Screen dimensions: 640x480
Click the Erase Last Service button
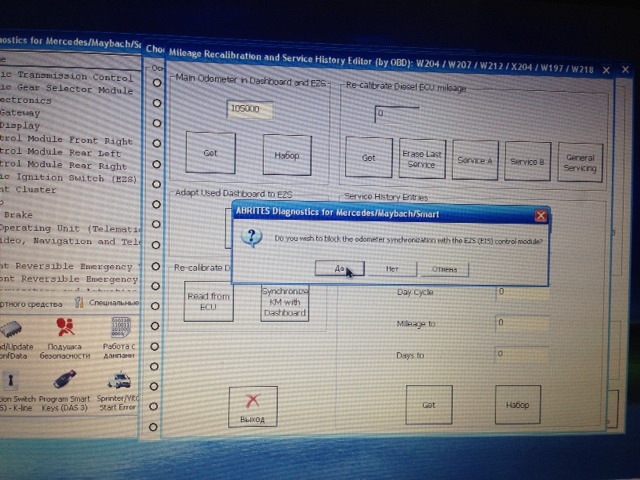[422, 159]
